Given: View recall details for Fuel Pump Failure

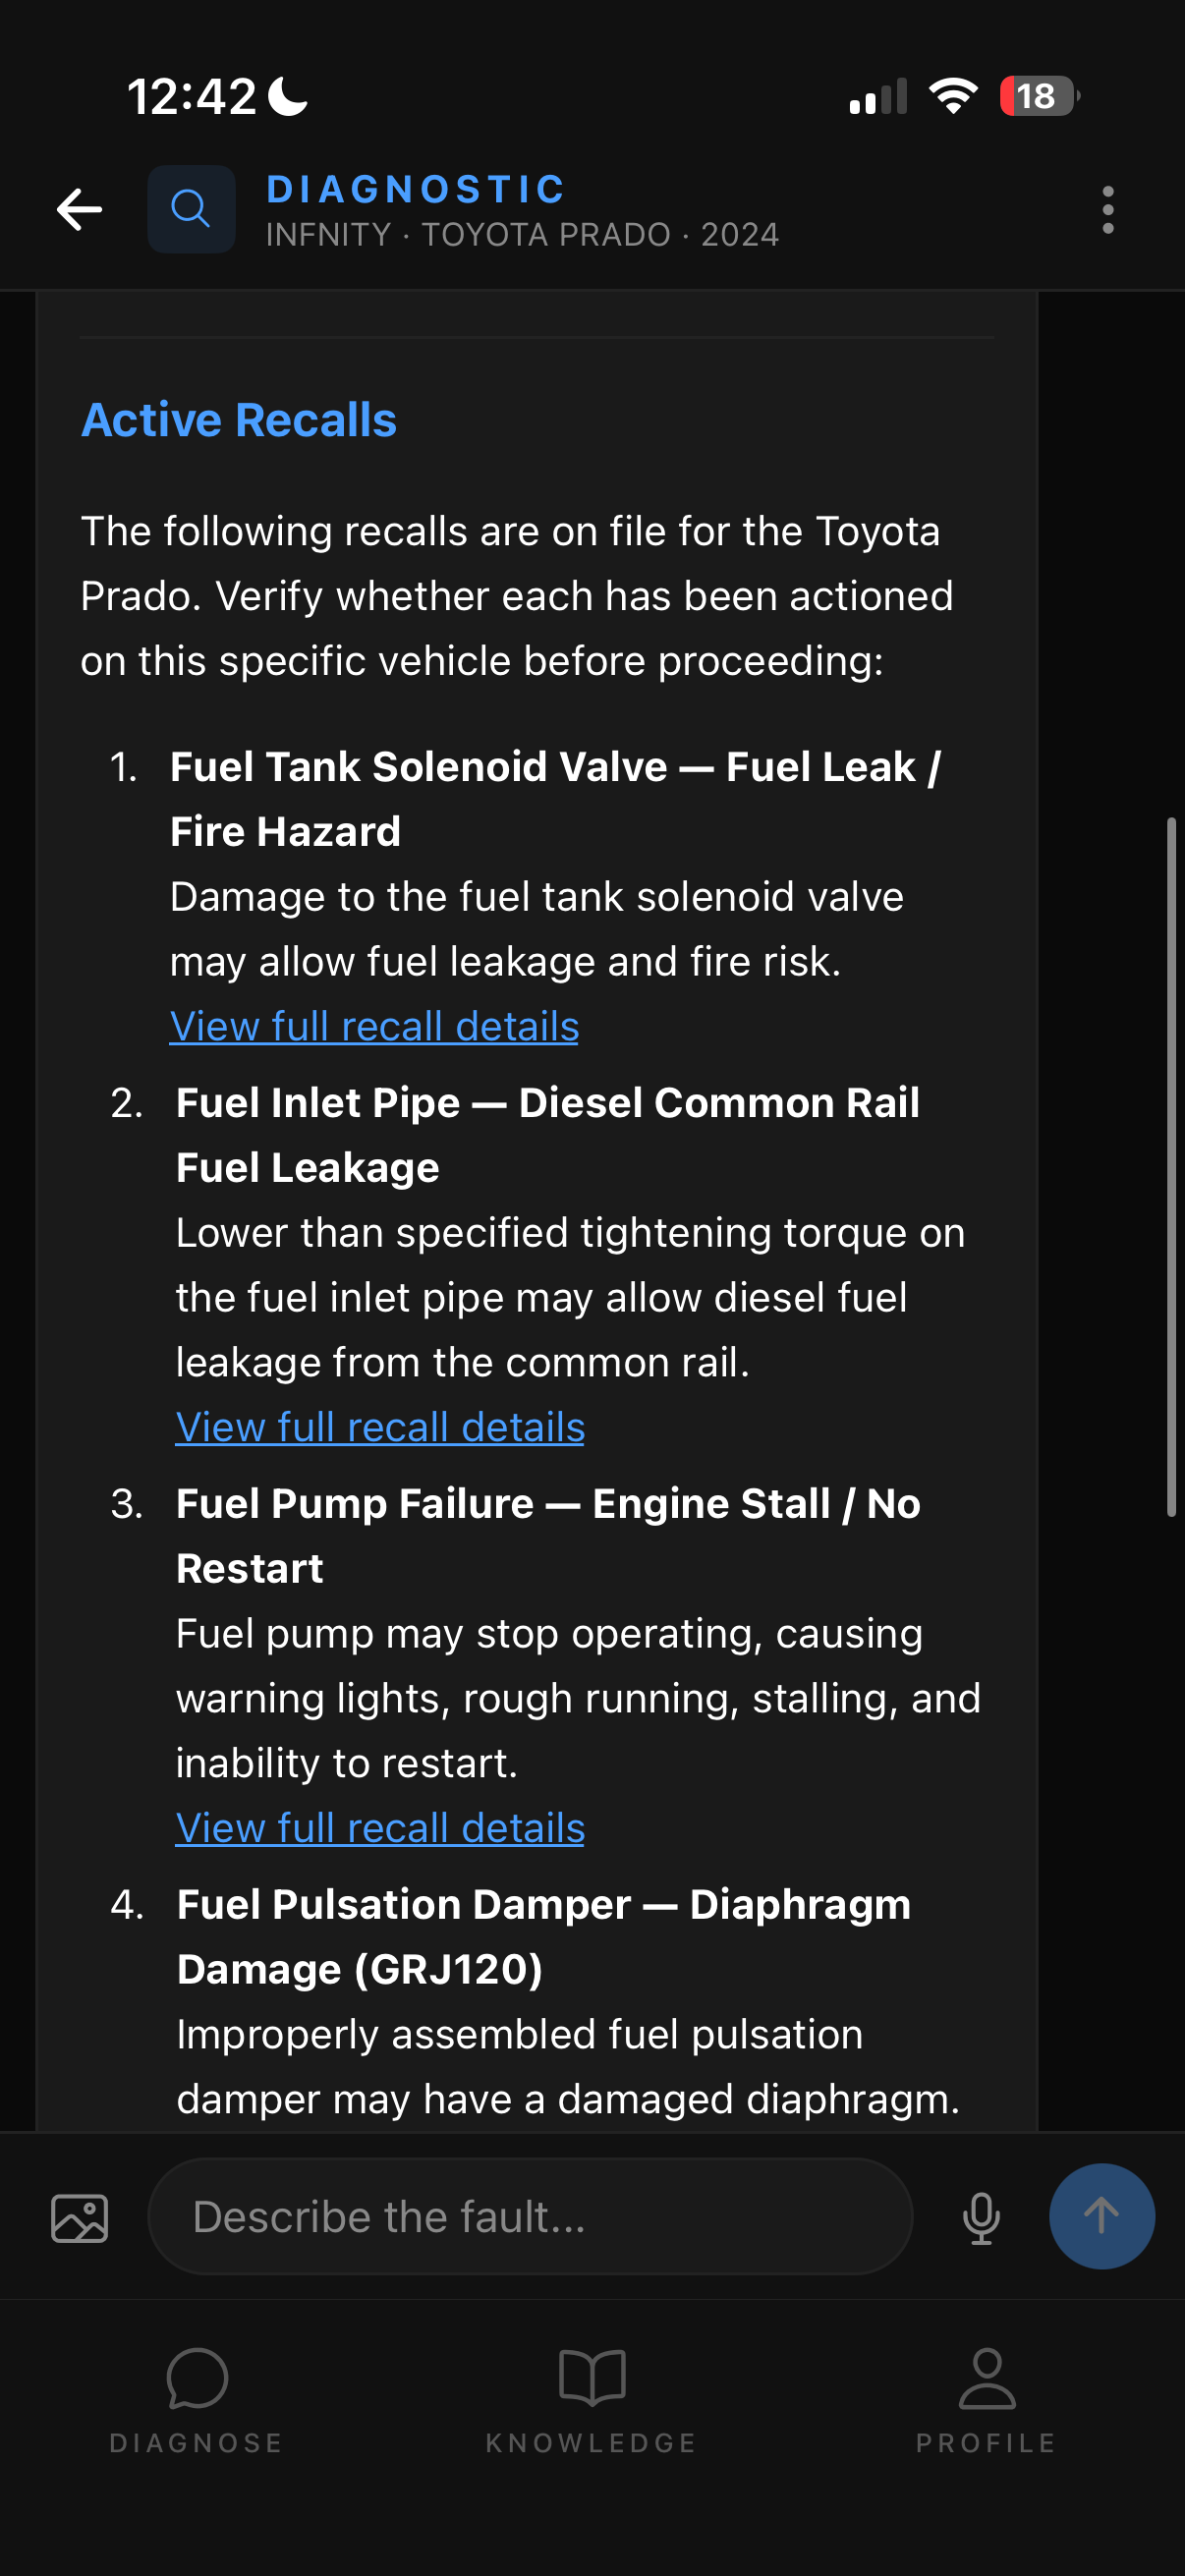Looking at the screenshot, I should (x=380, y=1829).
